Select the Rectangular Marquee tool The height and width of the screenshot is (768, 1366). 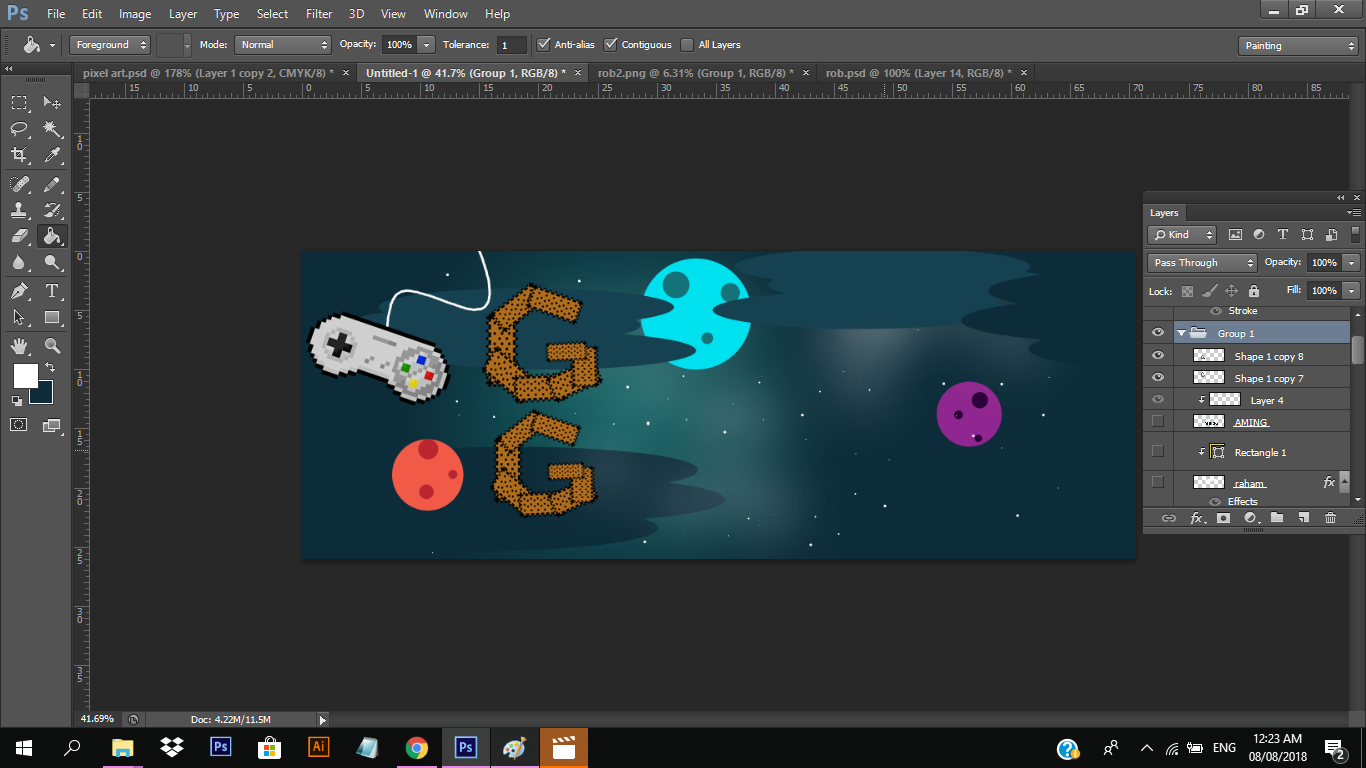(x=19, y=102)
